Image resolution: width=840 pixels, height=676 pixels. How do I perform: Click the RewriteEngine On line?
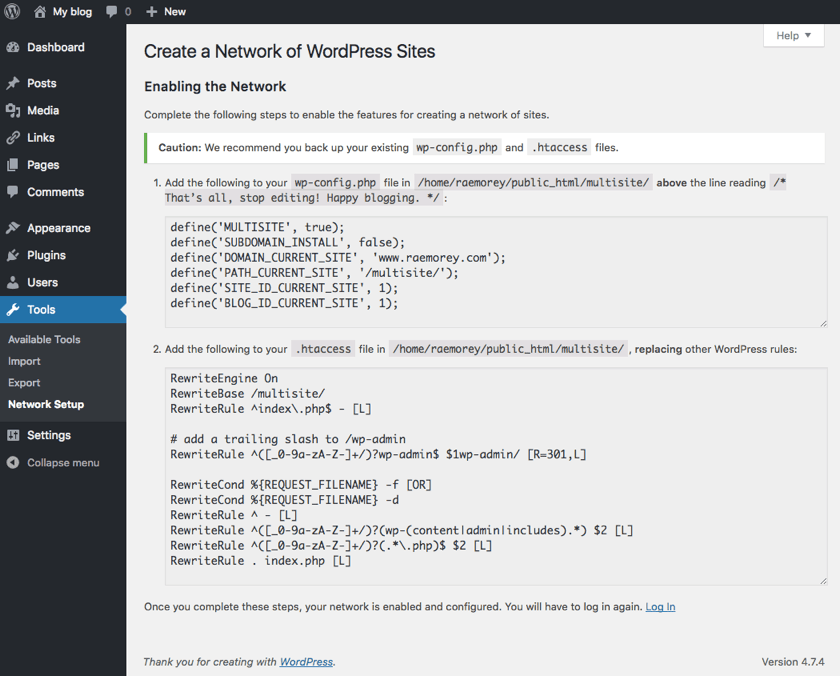224,378
